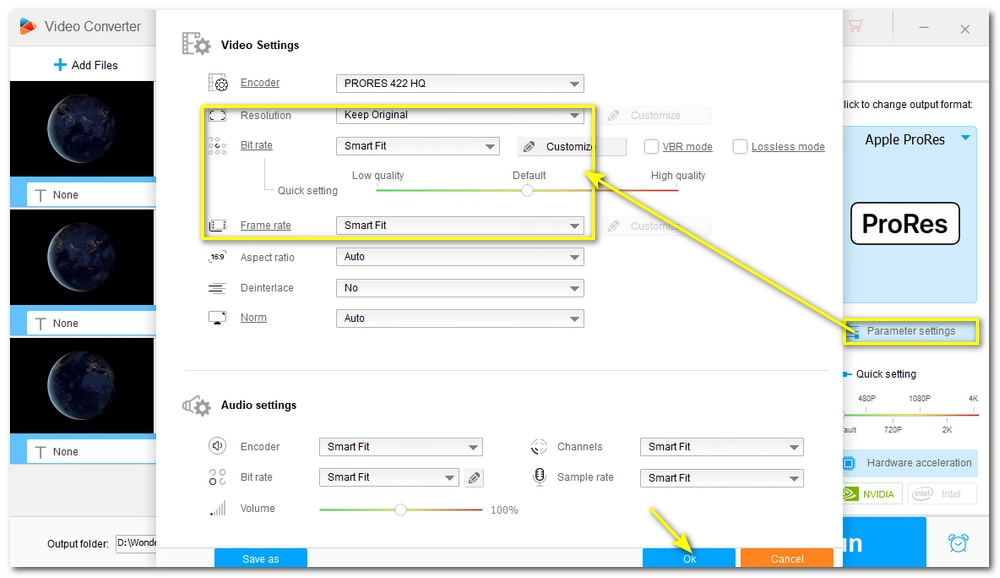This screenshot has height=578, width=1000.
Task: Click the Video Settings film gear icon
Action: click(x=196, y=44)
